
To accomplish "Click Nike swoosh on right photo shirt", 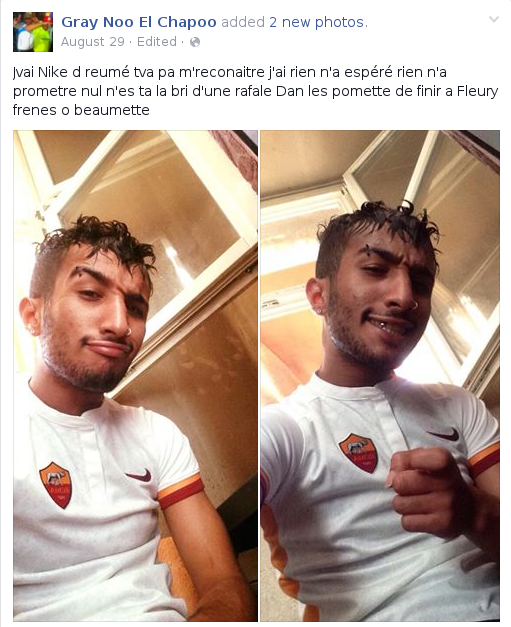I will coord(443,434).
